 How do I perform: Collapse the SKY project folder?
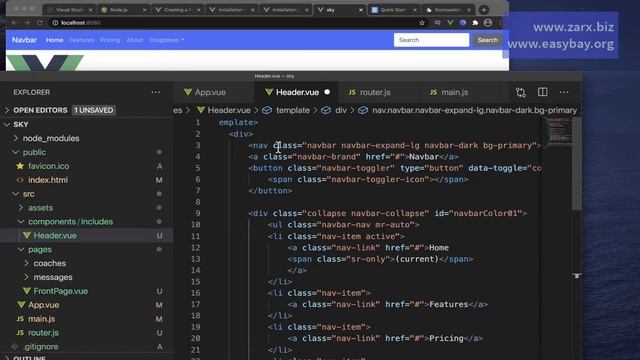(7, 124)
